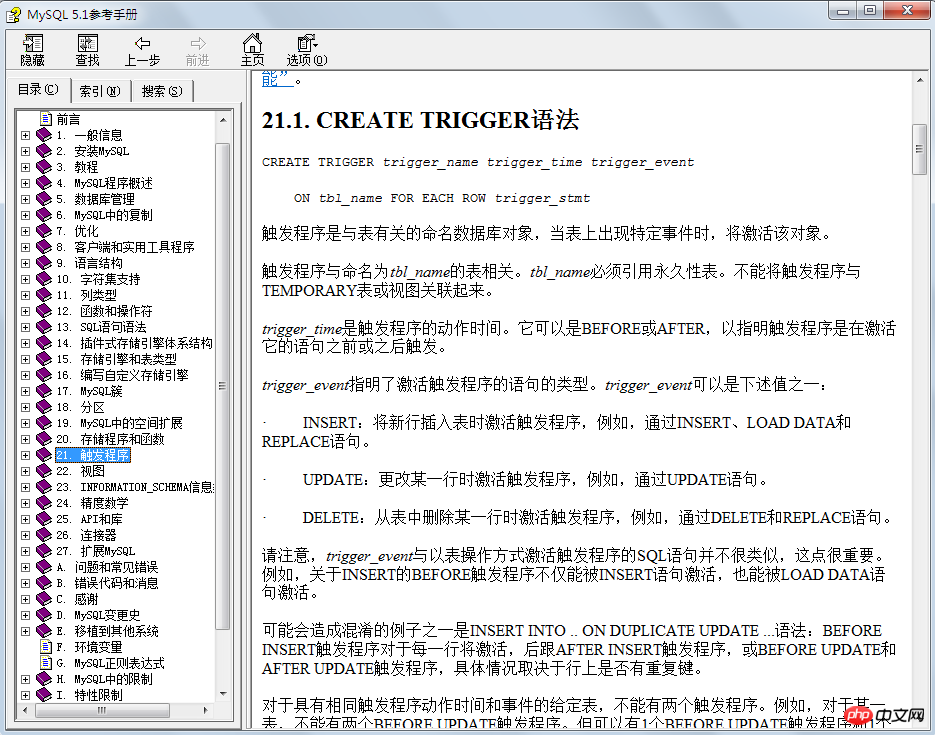Expand the 触发程序 chapter node
Viewport: 935px width, 735px height.
(x=25, y=455)
